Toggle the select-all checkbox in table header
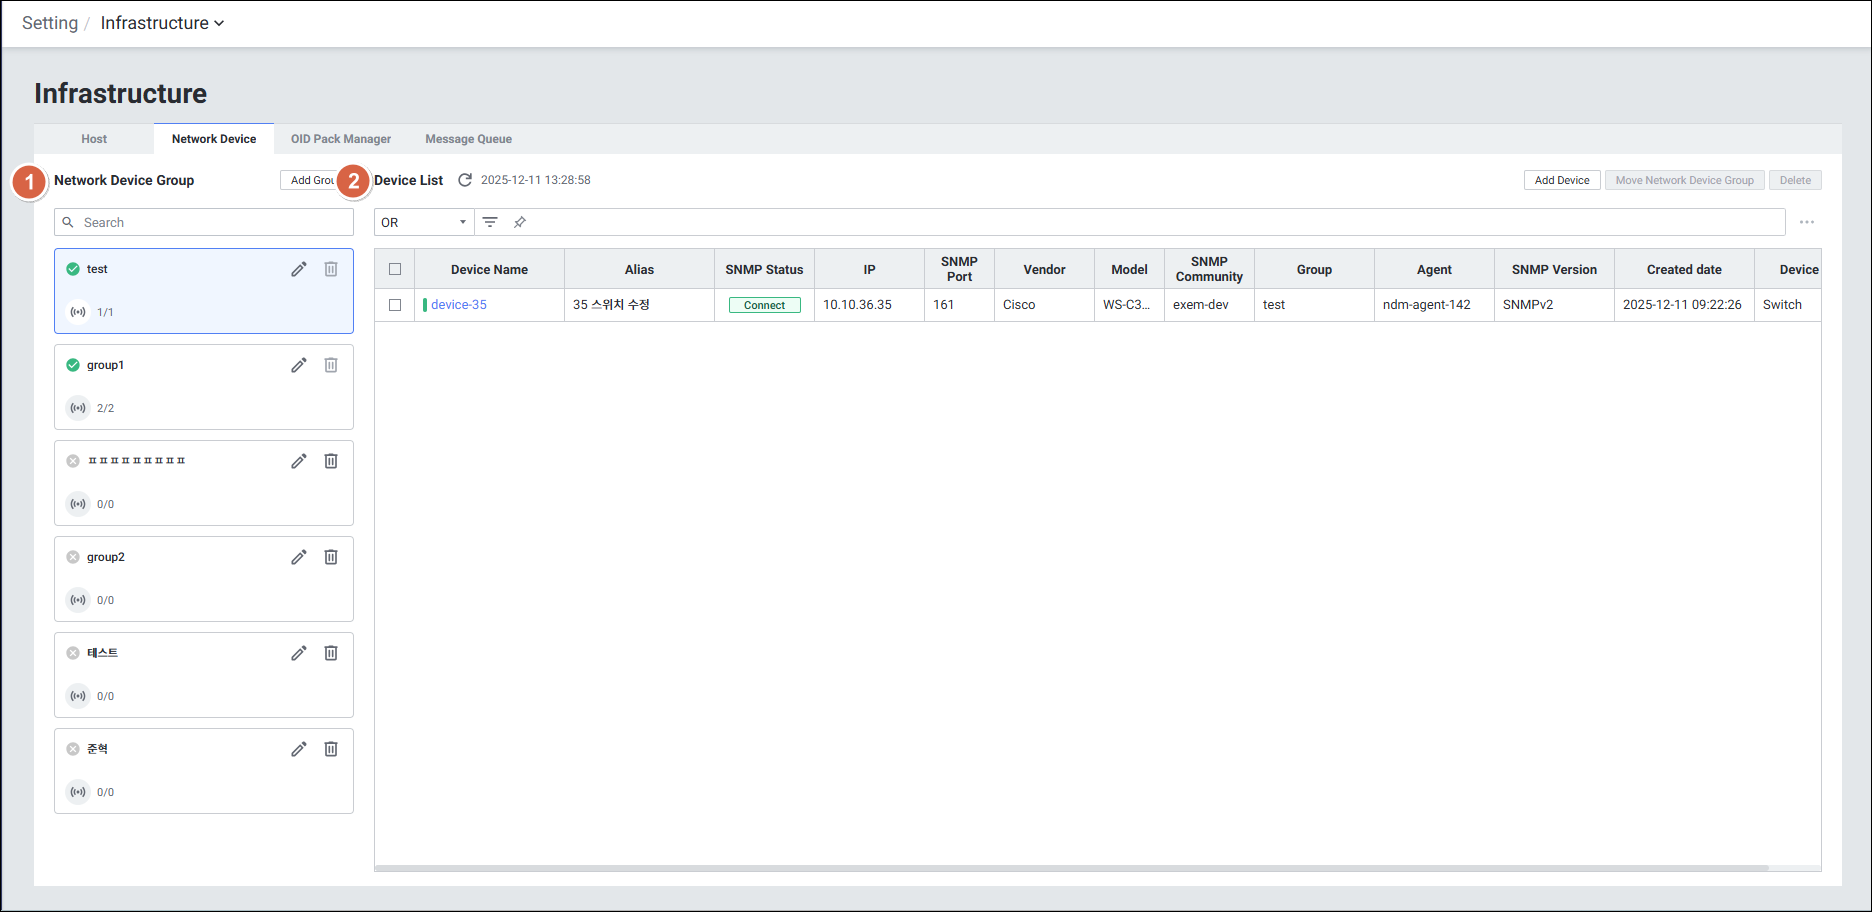This screenshot has height=912, width=1872. pyautogui.click(x=395, y=269)
